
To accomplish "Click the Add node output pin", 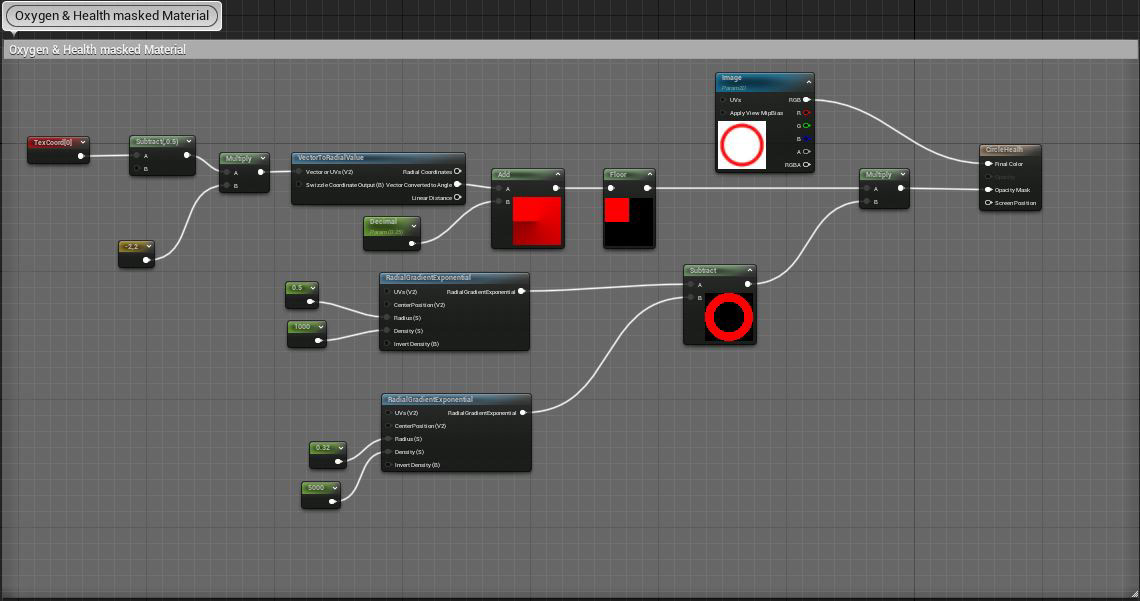I will (556, 188).
